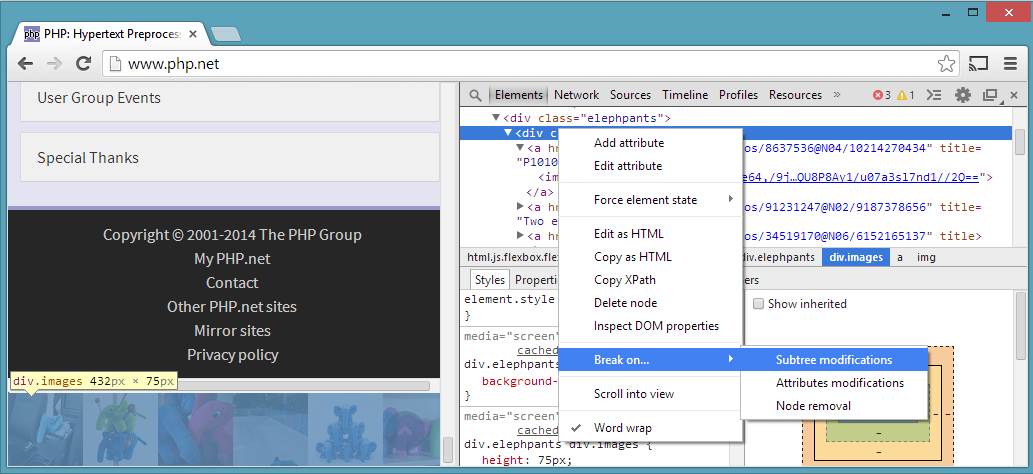
Task: Click the img breadcrumb item
Action: 926,258
